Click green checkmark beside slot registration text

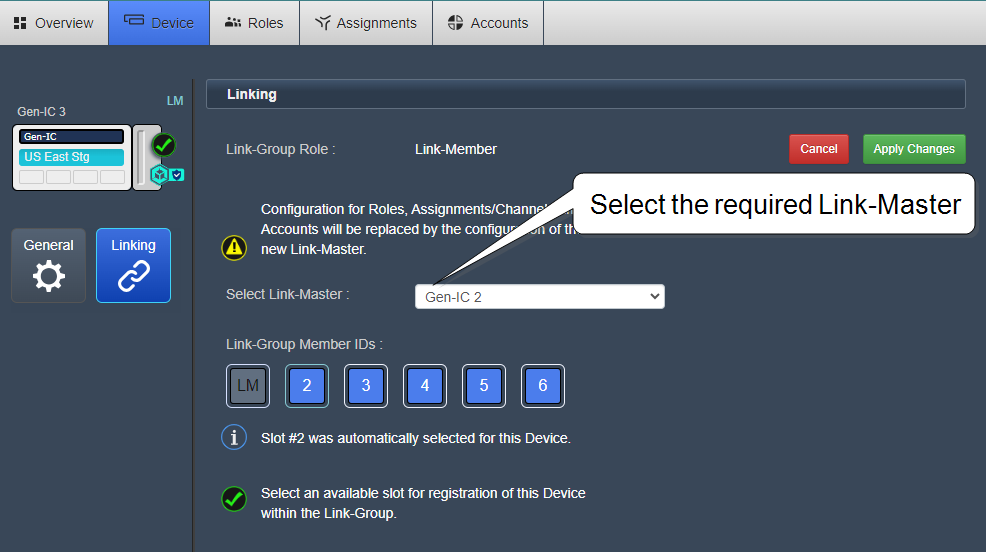(234, 499)
